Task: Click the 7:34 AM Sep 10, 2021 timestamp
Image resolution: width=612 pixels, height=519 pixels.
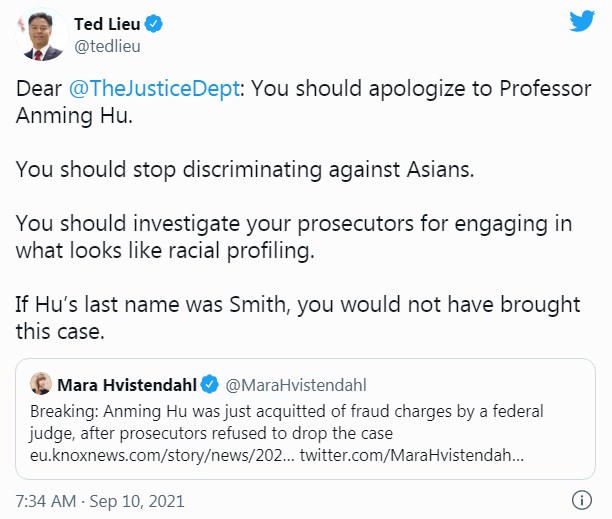Action: tap(100, 501)
